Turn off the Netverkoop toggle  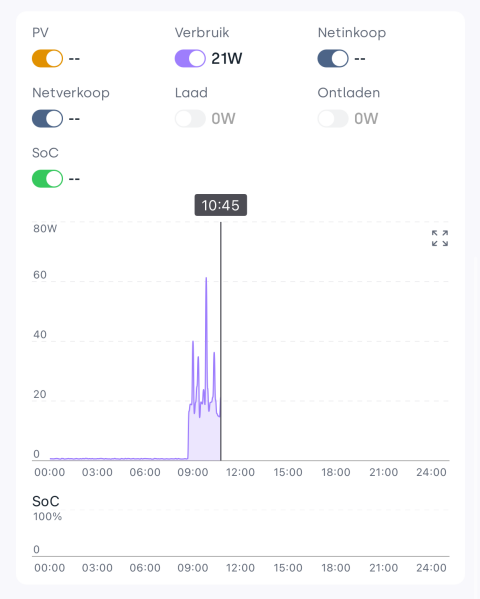click(x=47, y=118)
